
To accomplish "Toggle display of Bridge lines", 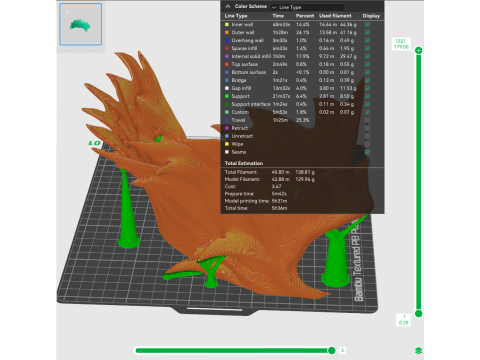I will pos(367,80).
